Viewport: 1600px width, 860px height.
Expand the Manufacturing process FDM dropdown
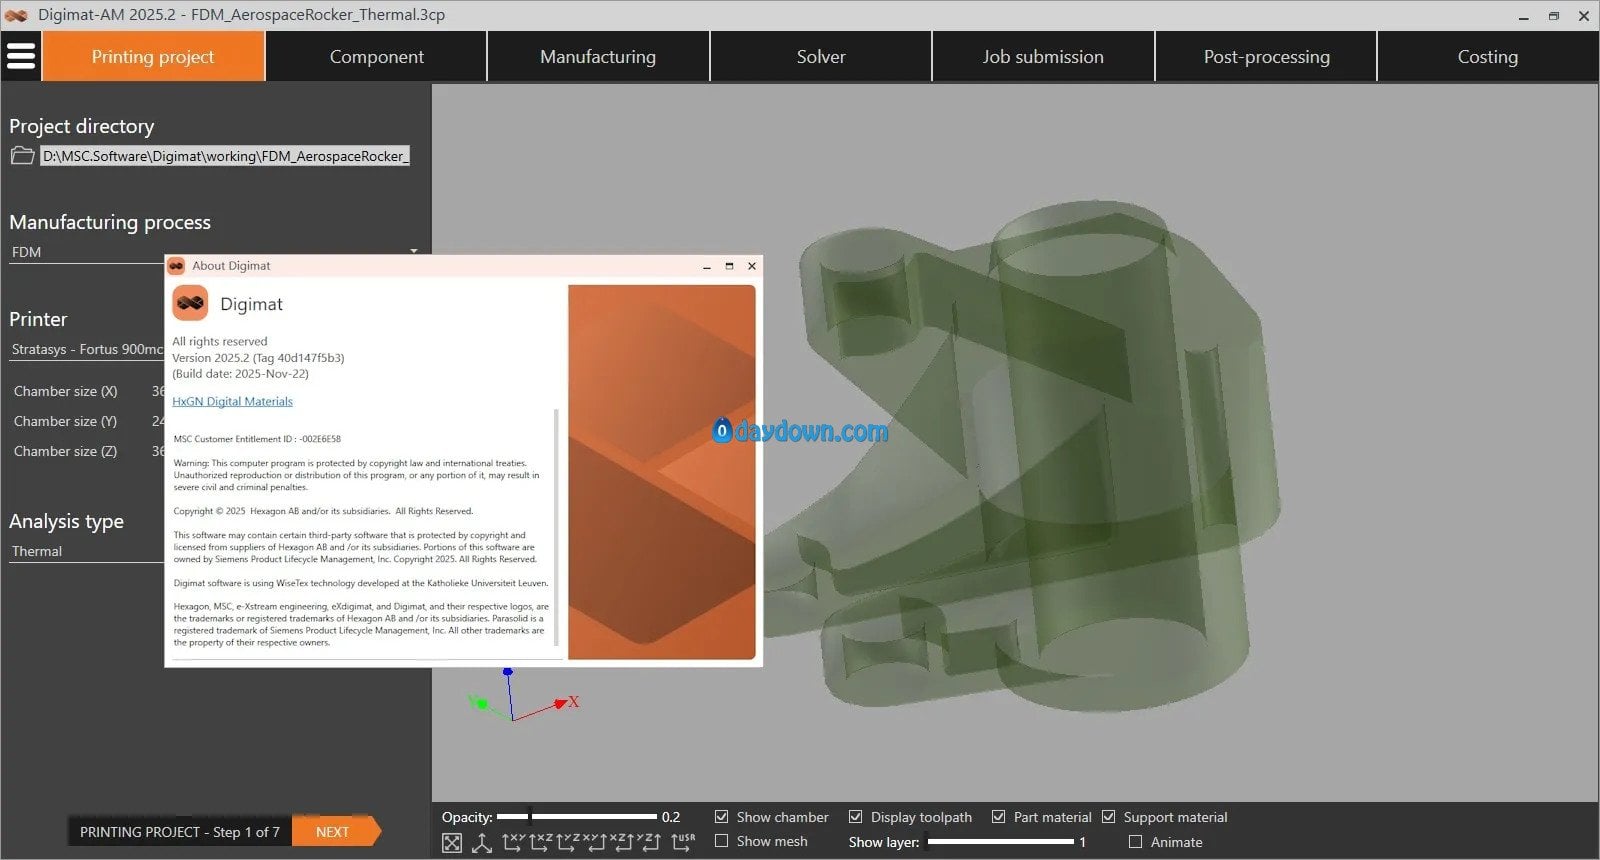click(214, 252)
